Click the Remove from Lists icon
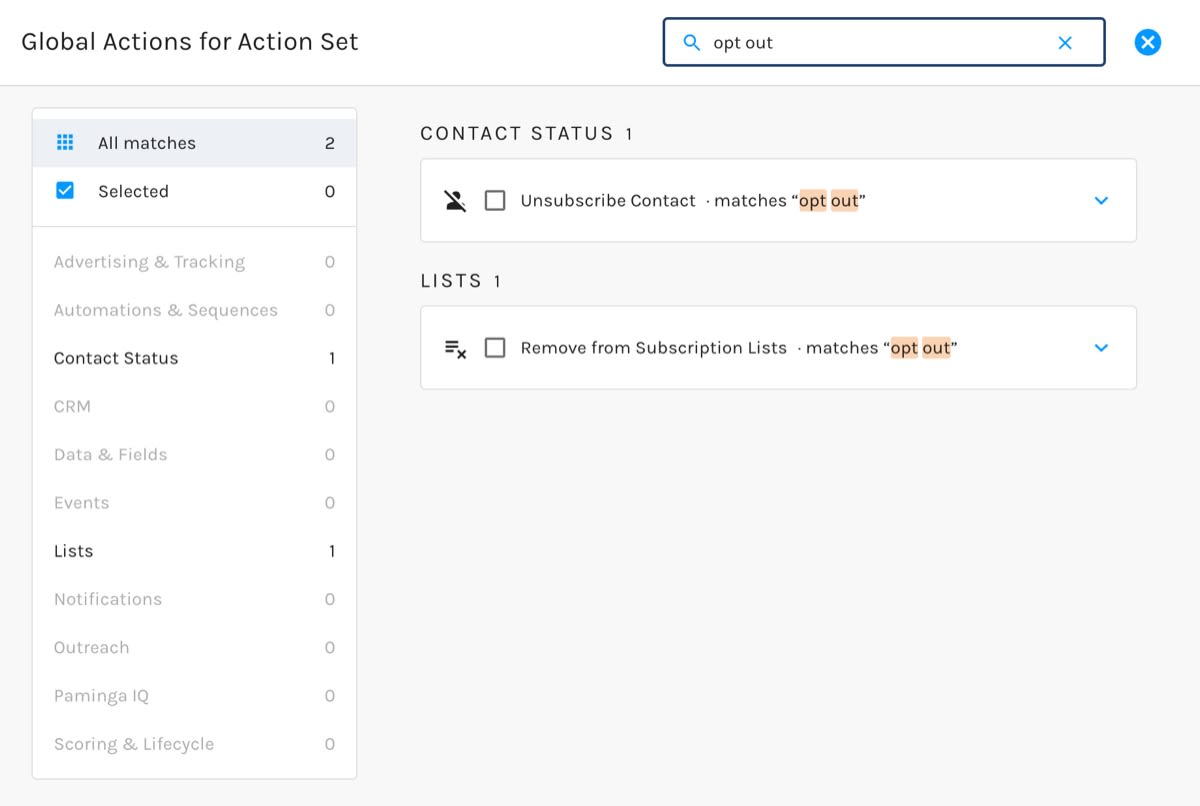Screen dimensions: 1200x806 coord(455,348)
